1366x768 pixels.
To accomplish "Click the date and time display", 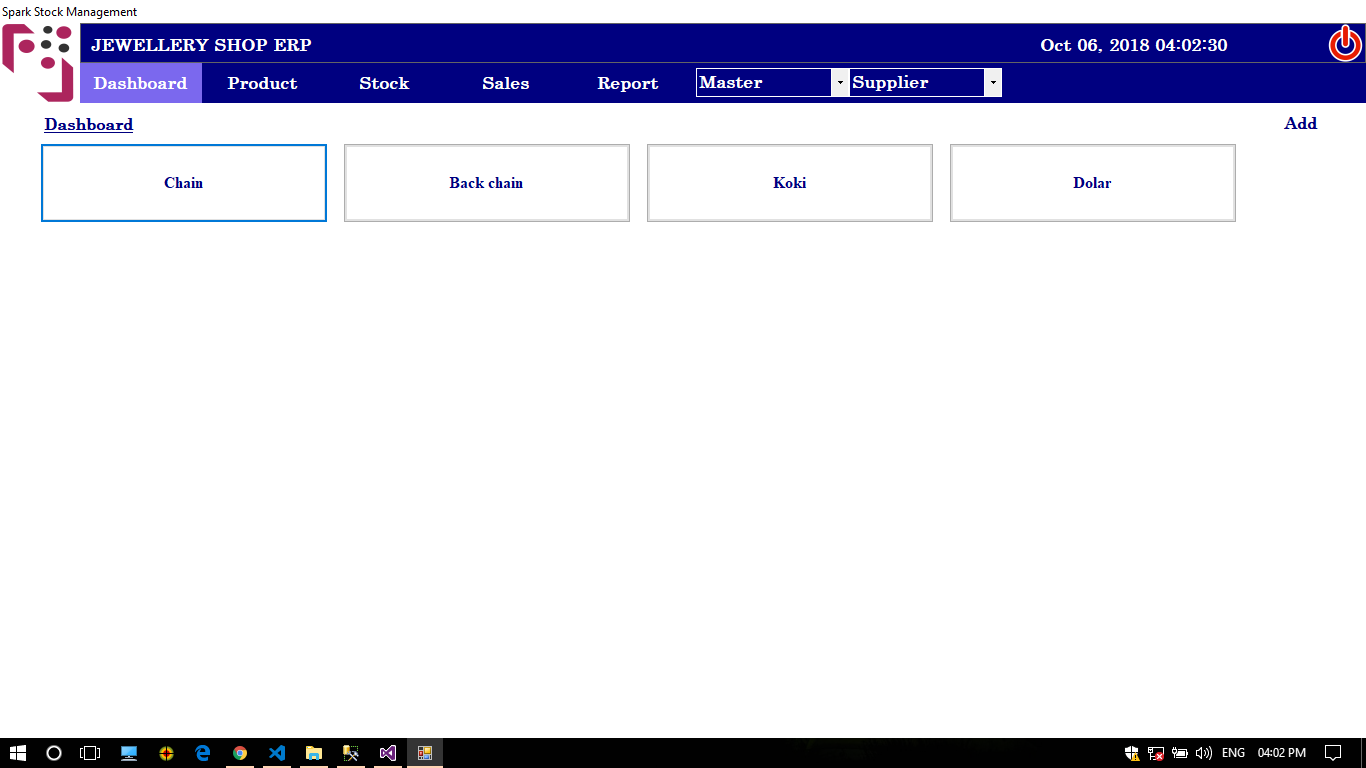I will [1134, 45].
